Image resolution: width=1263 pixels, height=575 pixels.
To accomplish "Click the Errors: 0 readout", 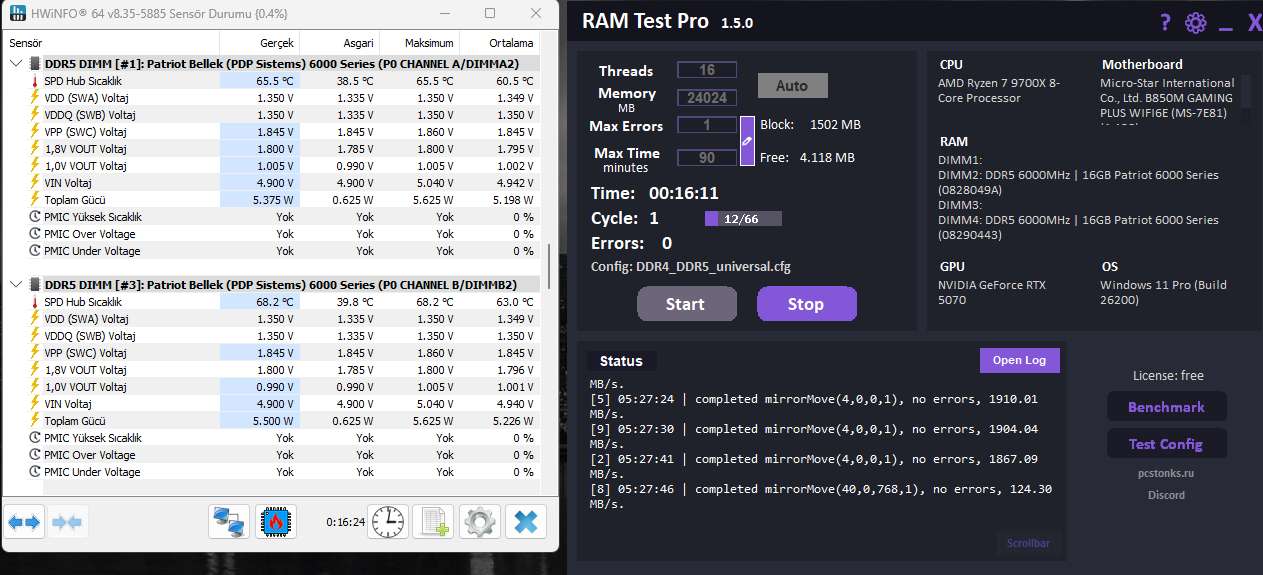I will [631, 243].
